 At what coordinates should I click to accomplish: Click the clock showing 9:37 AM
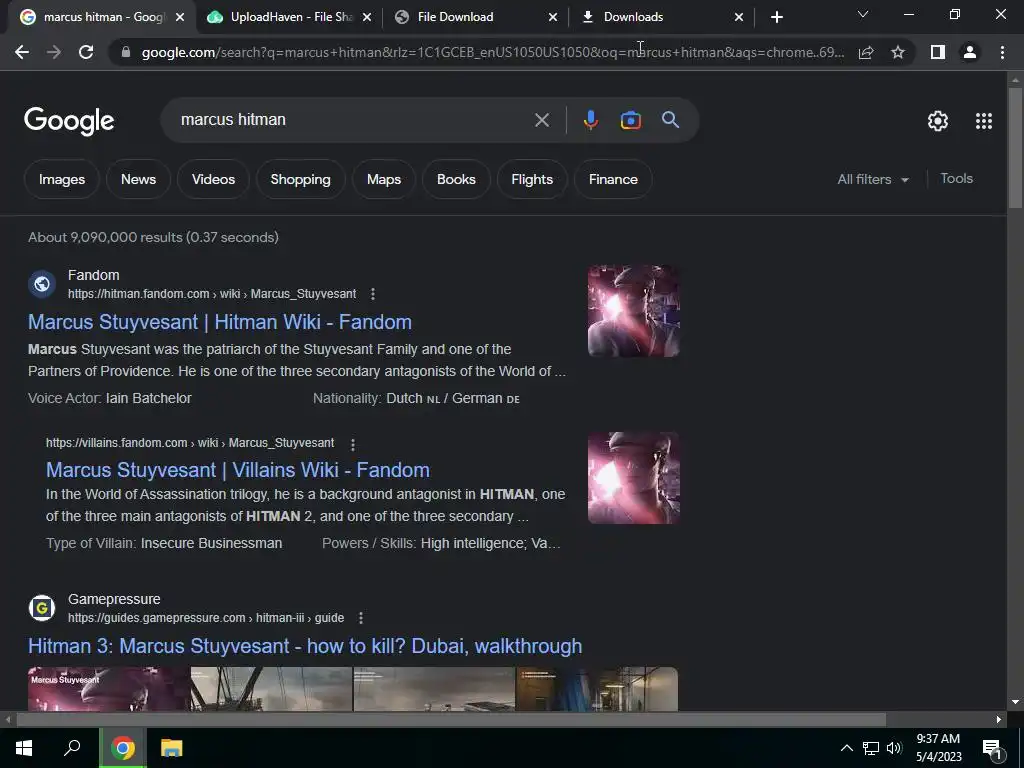click(x=938, y=739)
